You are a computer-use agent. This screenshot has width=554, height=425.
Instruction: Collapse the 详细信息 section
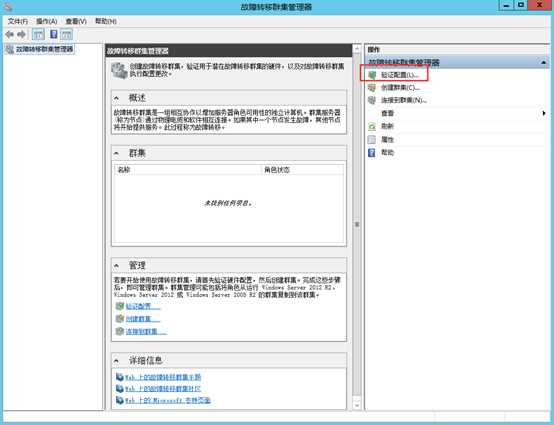click(x=117, y=360)
